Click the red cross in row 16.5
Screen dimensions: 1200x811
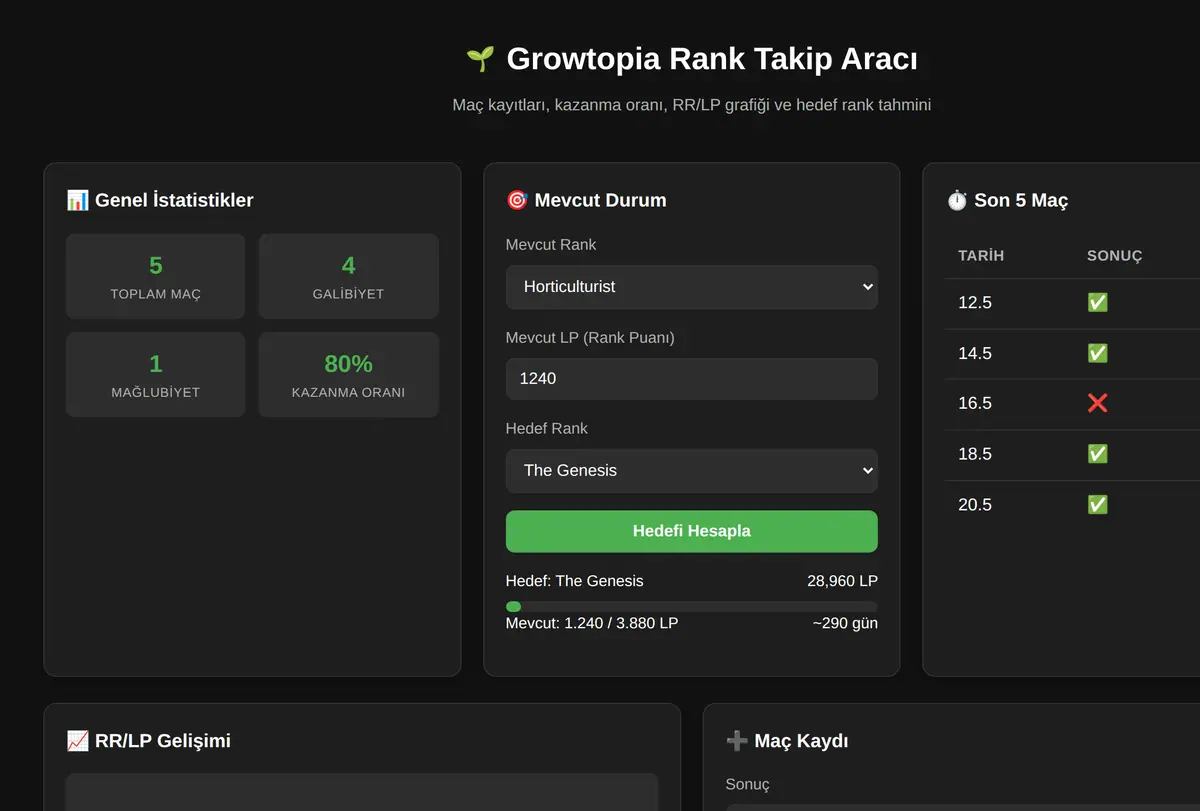pyautogui.click(x=1097, y=403)
